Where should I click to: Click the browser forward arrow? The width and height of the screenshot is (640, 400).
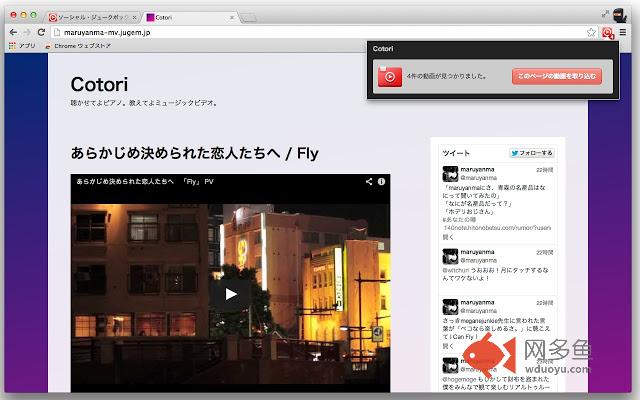click(x=27, y=32)
